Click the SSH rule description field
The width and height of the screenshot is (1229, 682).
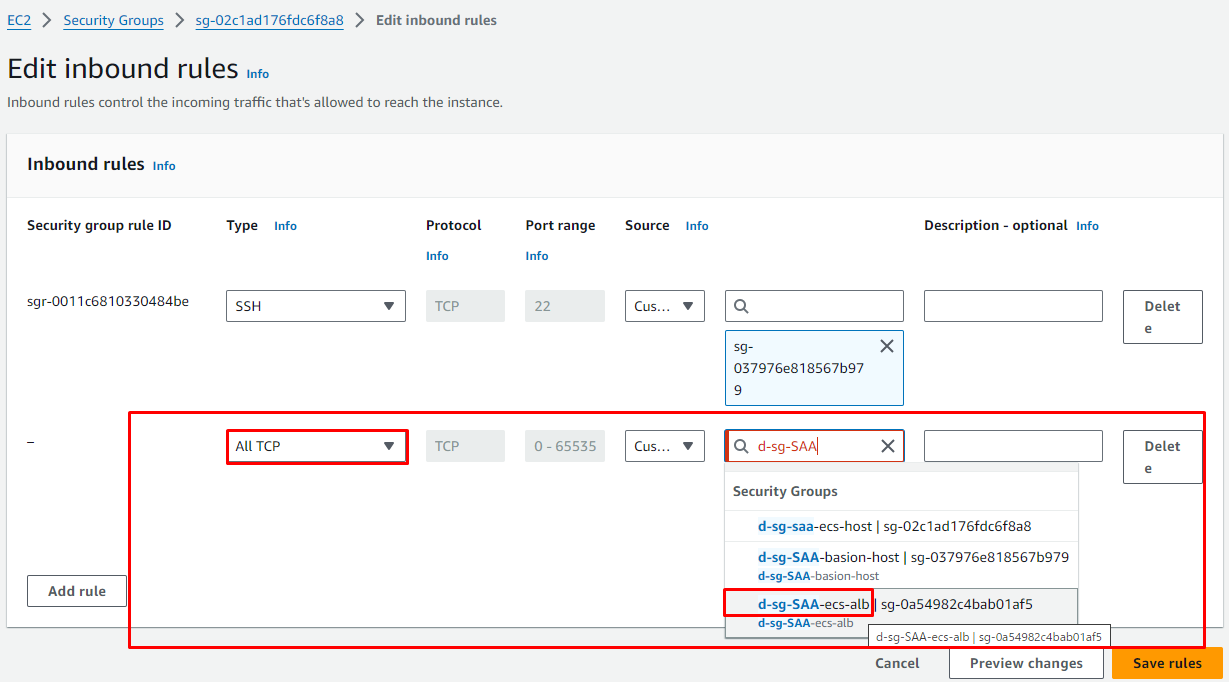[x=1013, y=306]
